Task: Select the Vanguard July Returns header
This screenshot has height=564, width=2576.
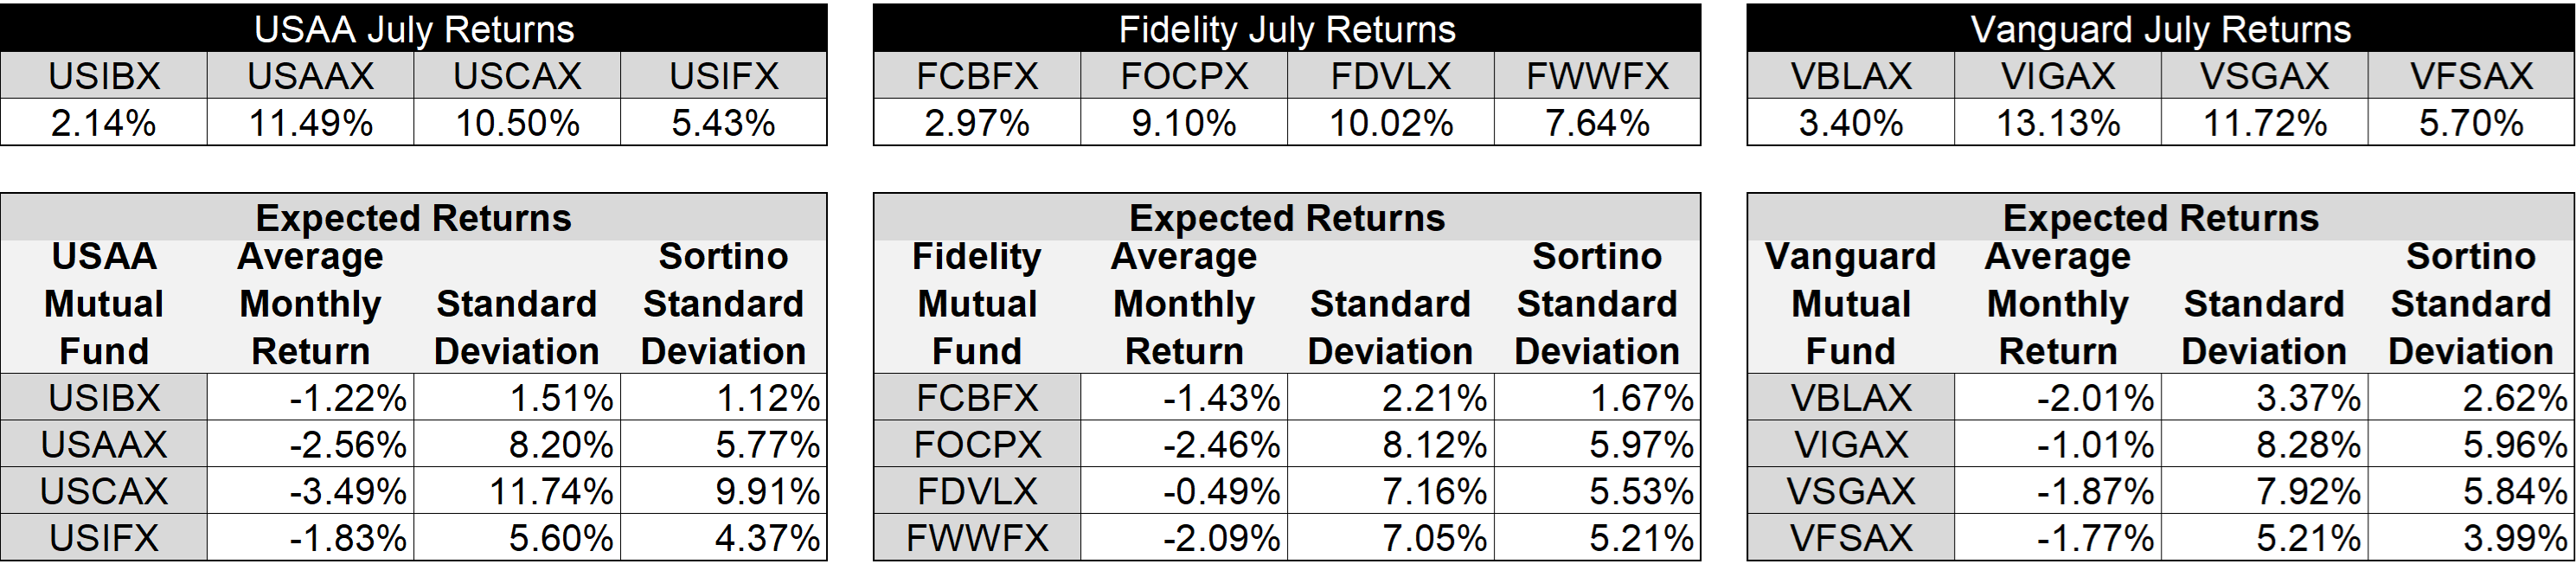Action: [2161, 28]
